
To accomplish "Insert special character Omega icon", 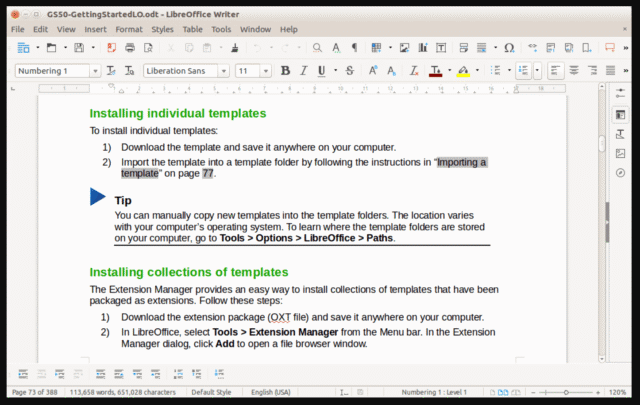I will [509, 48].
